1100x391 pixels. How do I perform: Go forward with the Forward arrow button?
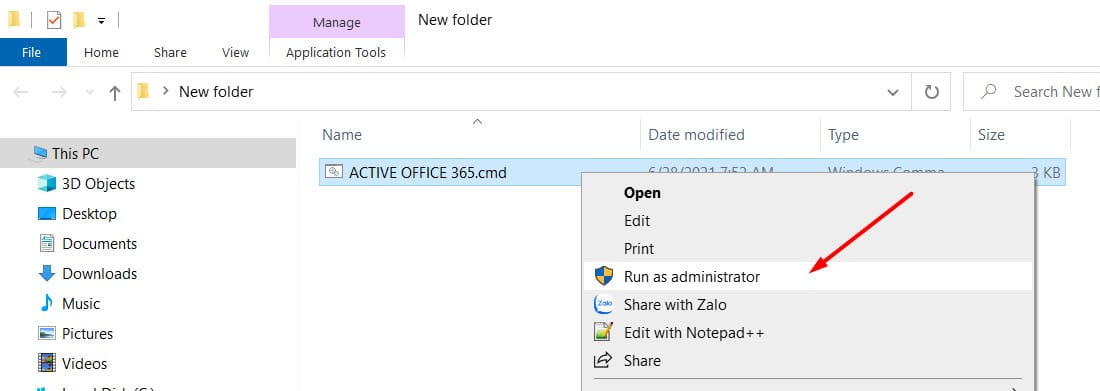click(x=59, y=92)
